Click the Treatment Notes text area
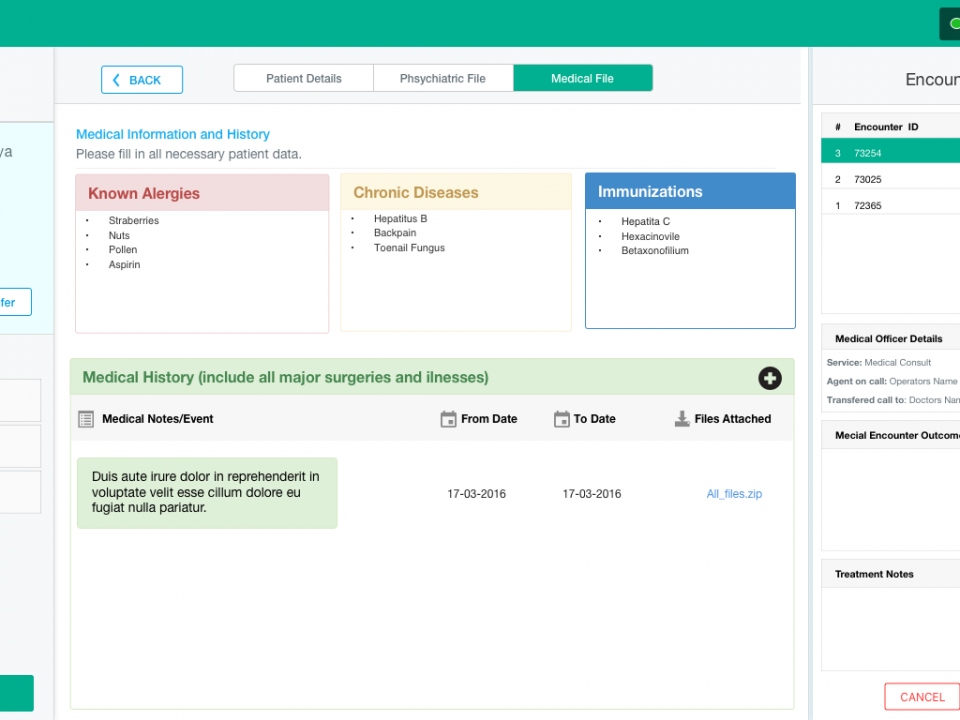The image size is (960, 720). pos(890,628)
